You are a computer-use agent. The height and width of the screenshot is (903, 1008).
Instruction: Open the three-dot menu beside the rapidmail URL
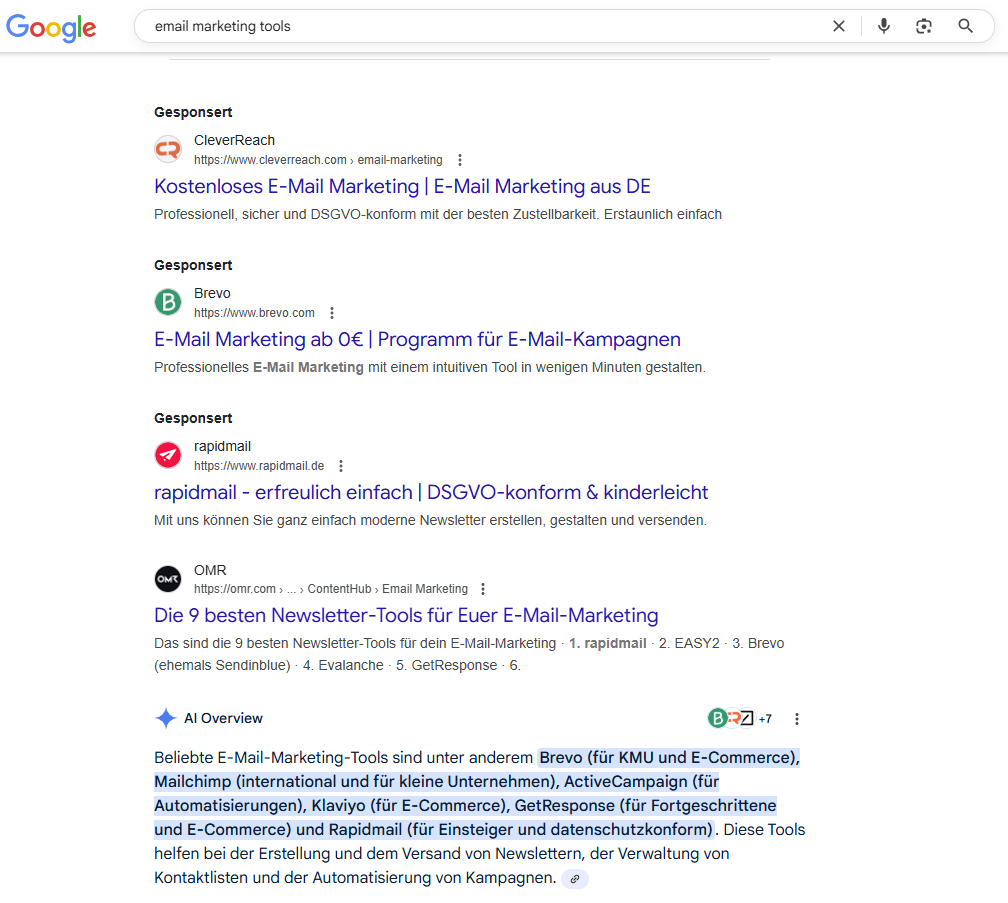tap(341, 465)
